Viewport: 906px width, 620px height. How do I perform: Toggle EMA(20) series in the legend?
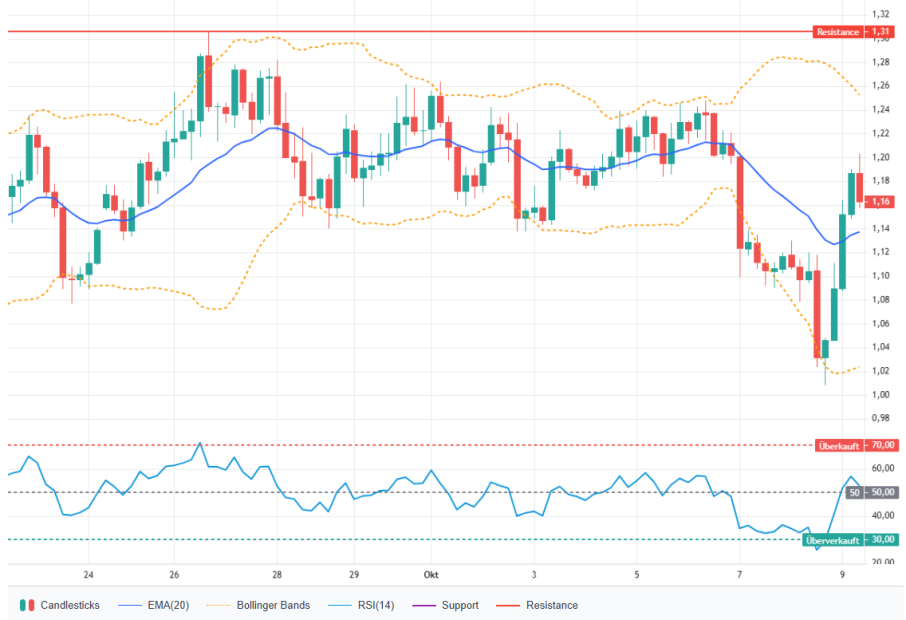click(x=154, y=605)
